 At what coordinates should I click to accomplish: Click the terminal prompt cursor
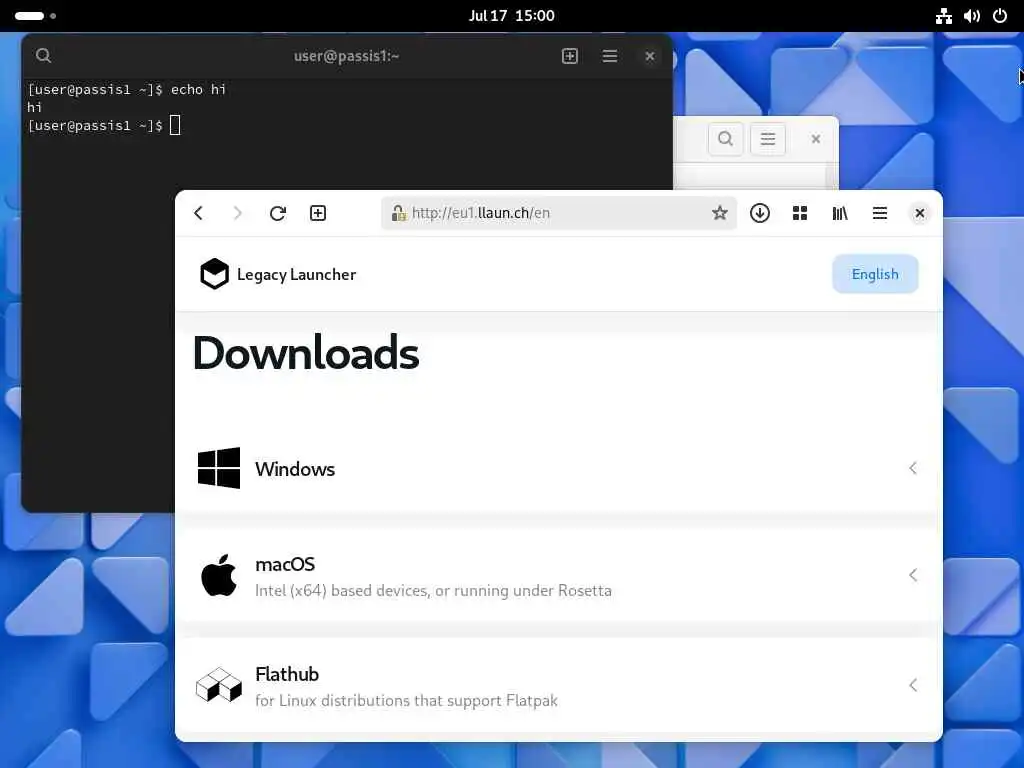(x=175, y=125)
